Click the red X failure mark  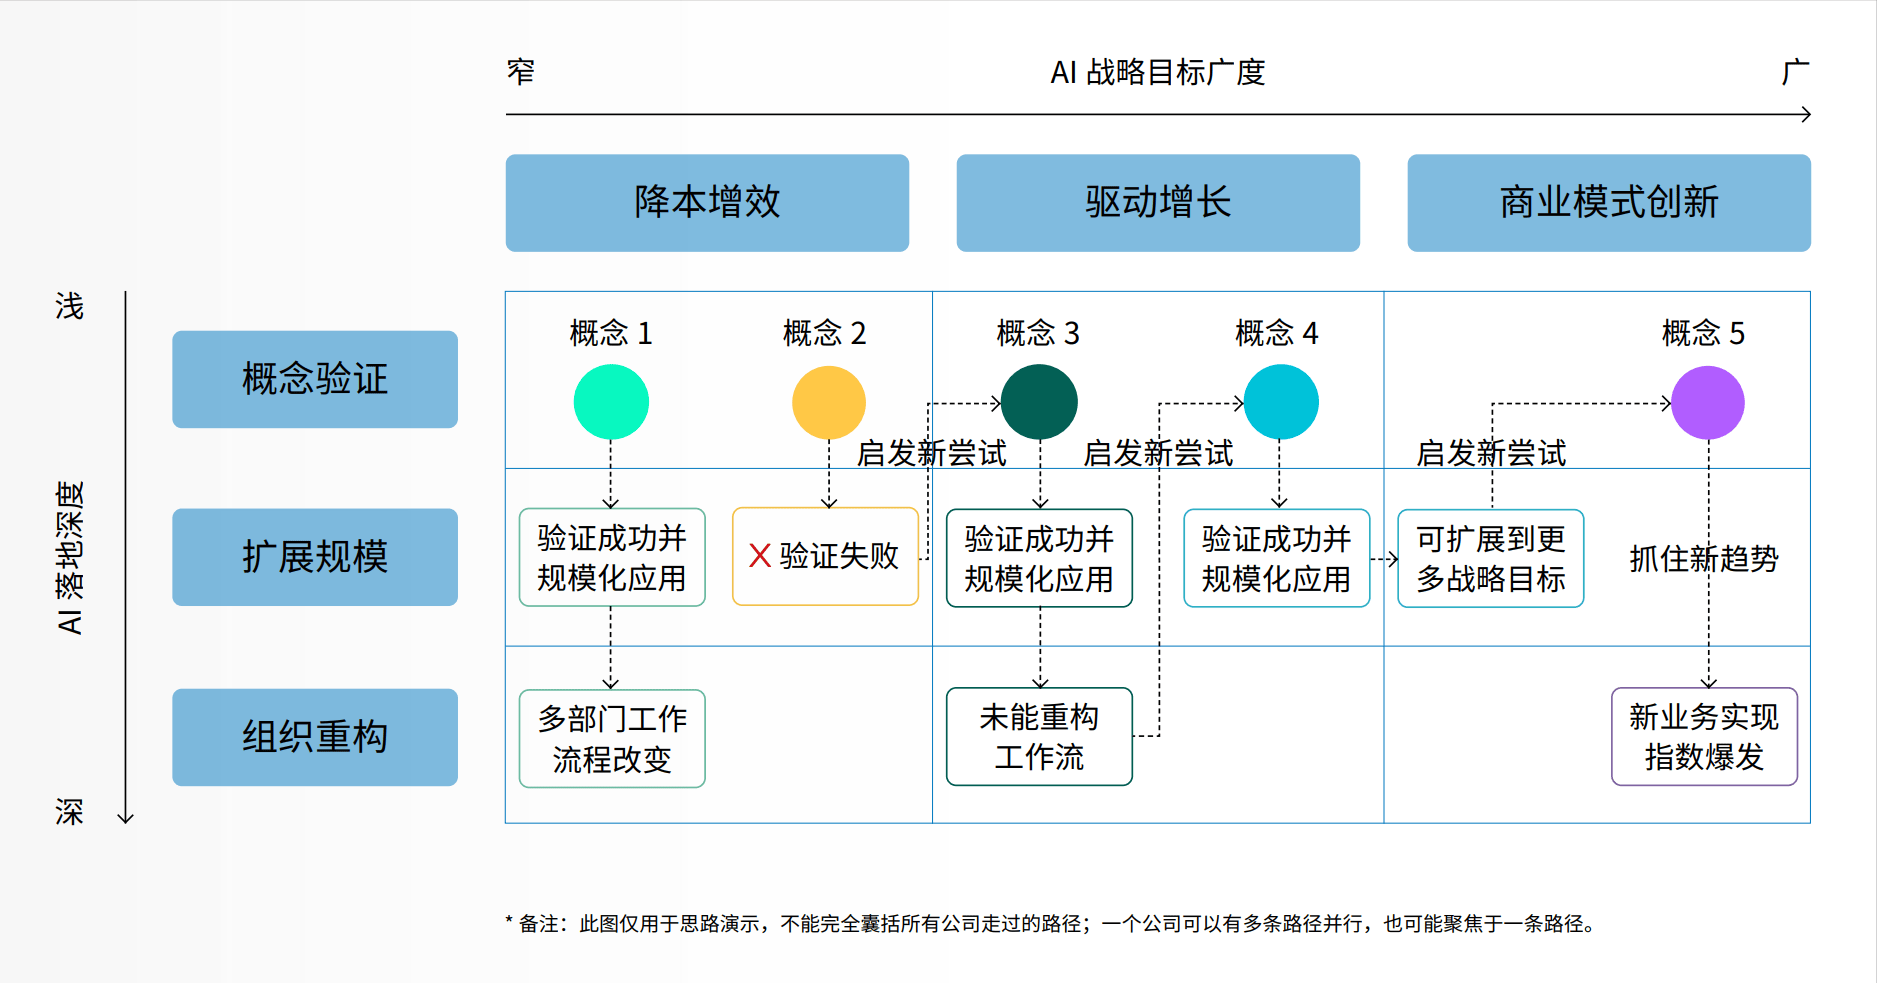coord(760,557)
